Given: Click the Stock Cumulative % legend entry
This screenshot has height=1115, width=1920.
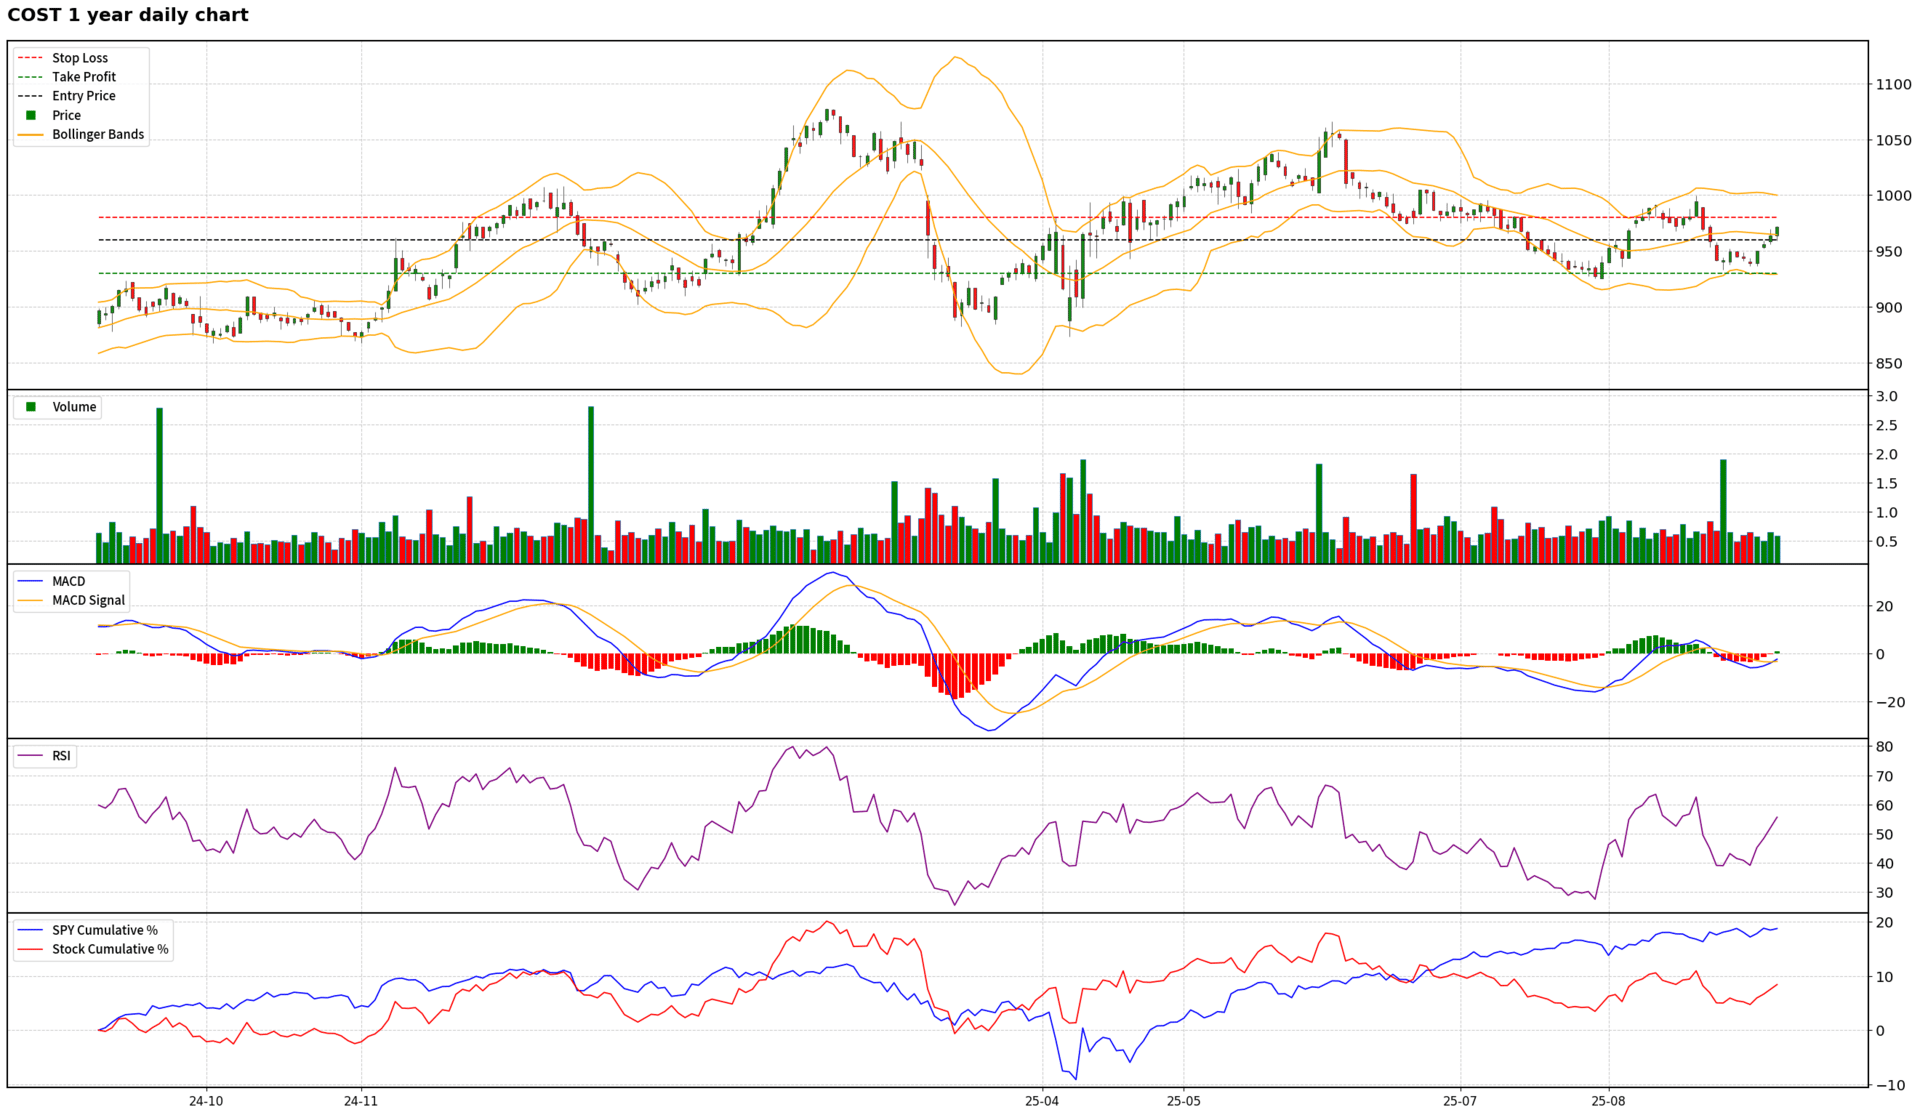Looking at the screenshot, I should click(110, 949).
